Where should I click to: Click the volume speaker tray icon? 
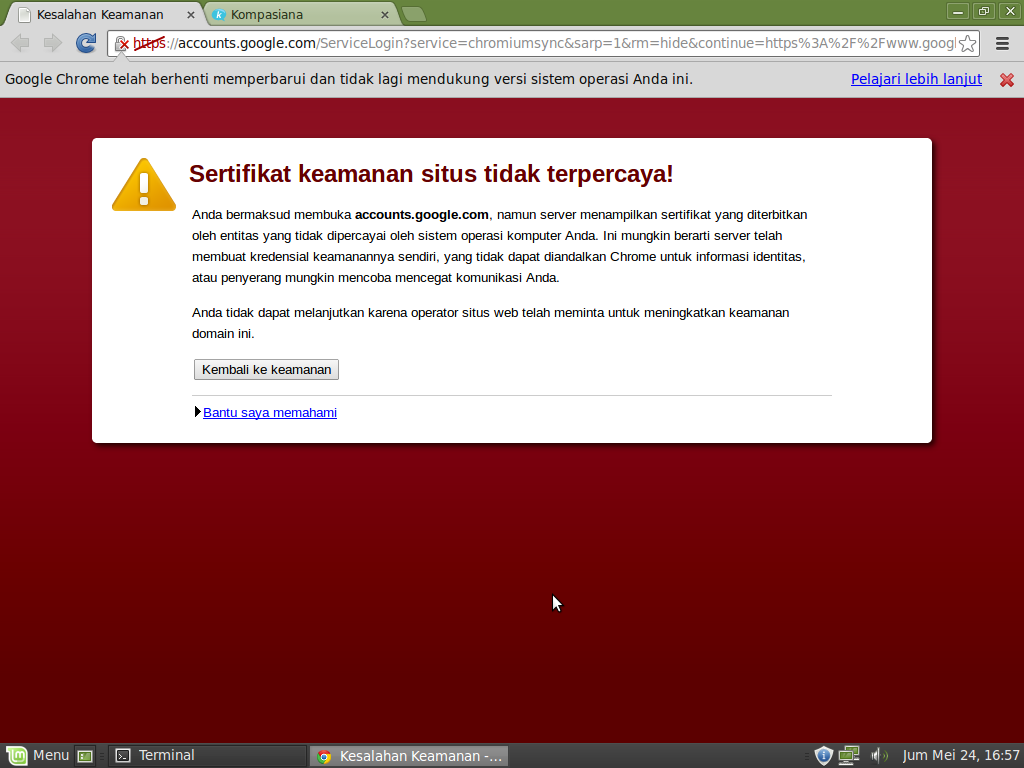(x=879, y=755)
